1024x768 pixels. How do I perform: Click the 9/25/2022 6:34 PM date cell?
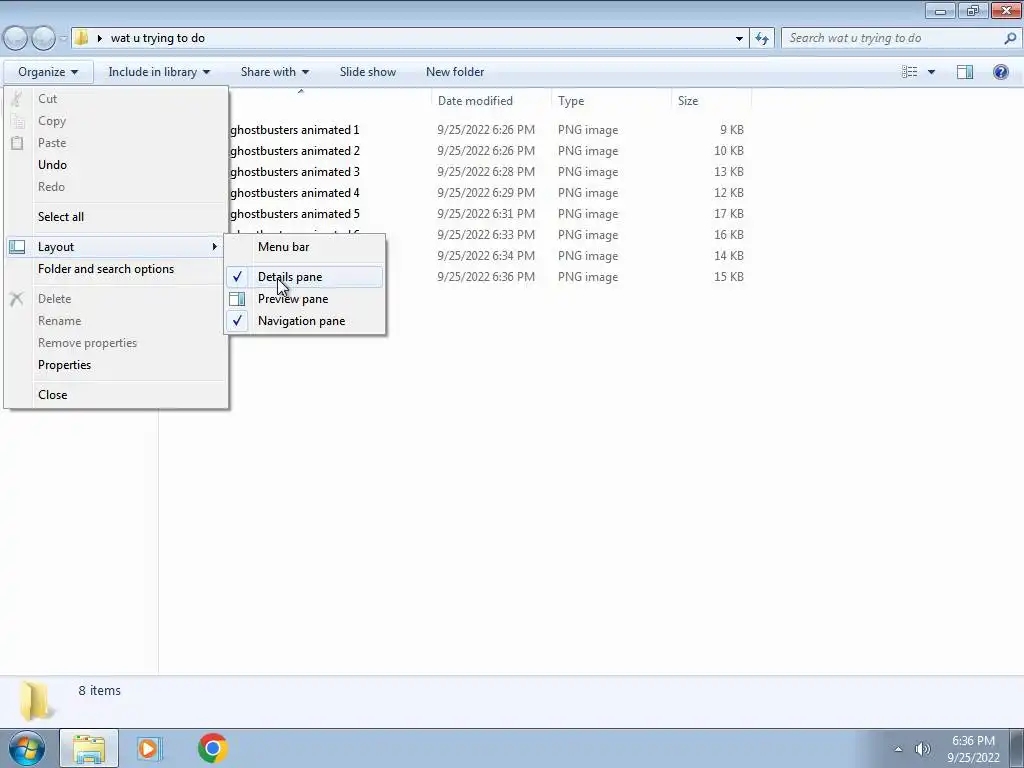[486, 256]
